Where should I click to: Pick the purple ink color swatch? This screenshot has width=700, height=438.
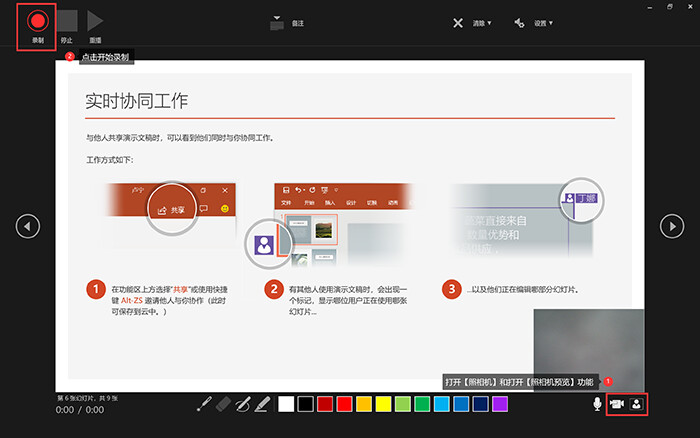[x=500, y=404]
